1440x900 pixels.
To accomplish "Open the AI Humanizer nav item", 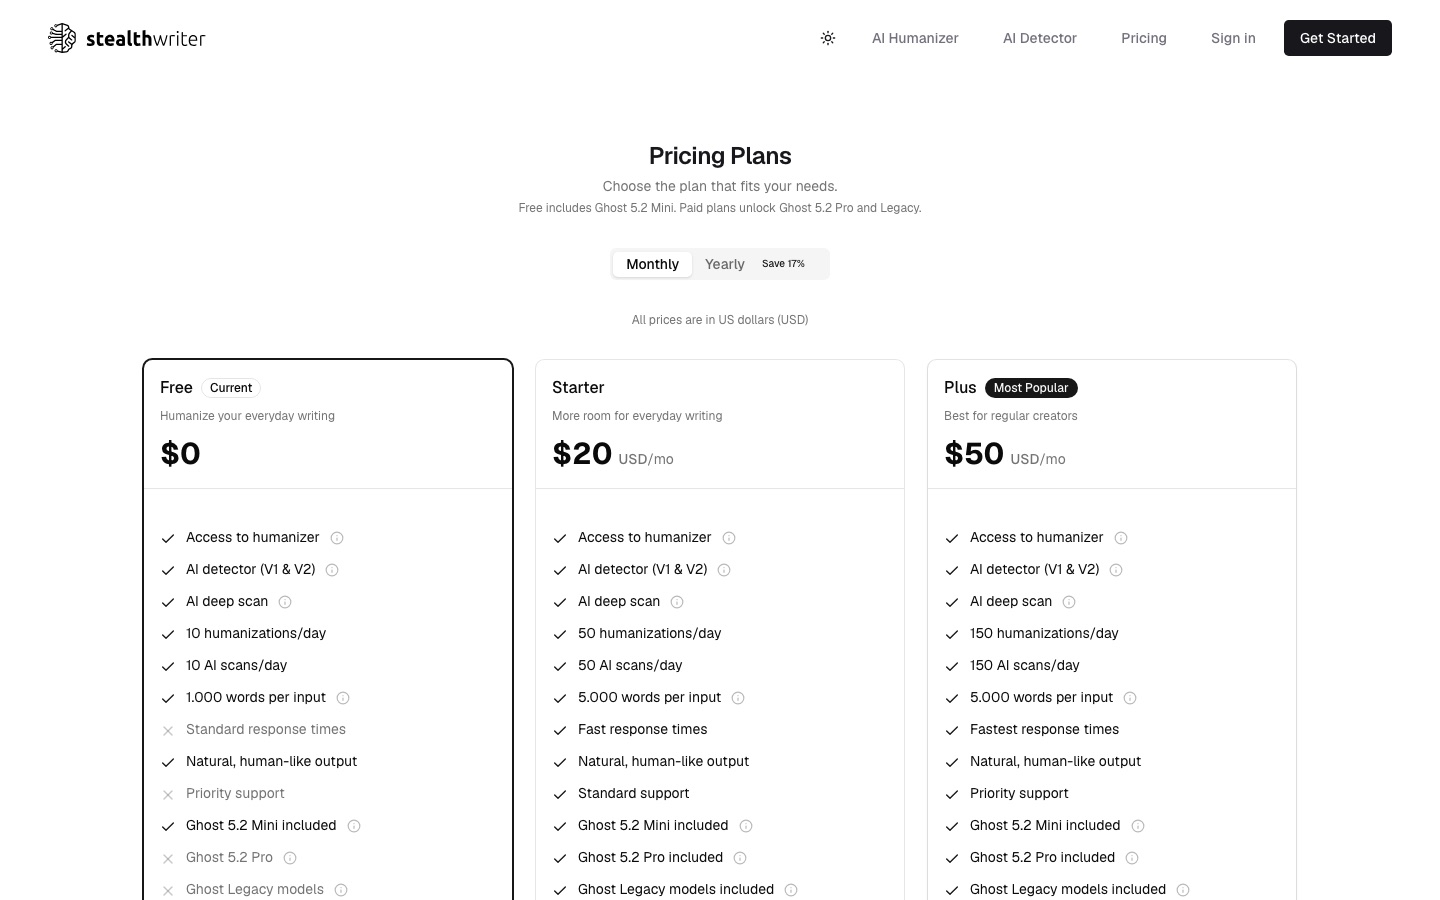I will 915,38.
